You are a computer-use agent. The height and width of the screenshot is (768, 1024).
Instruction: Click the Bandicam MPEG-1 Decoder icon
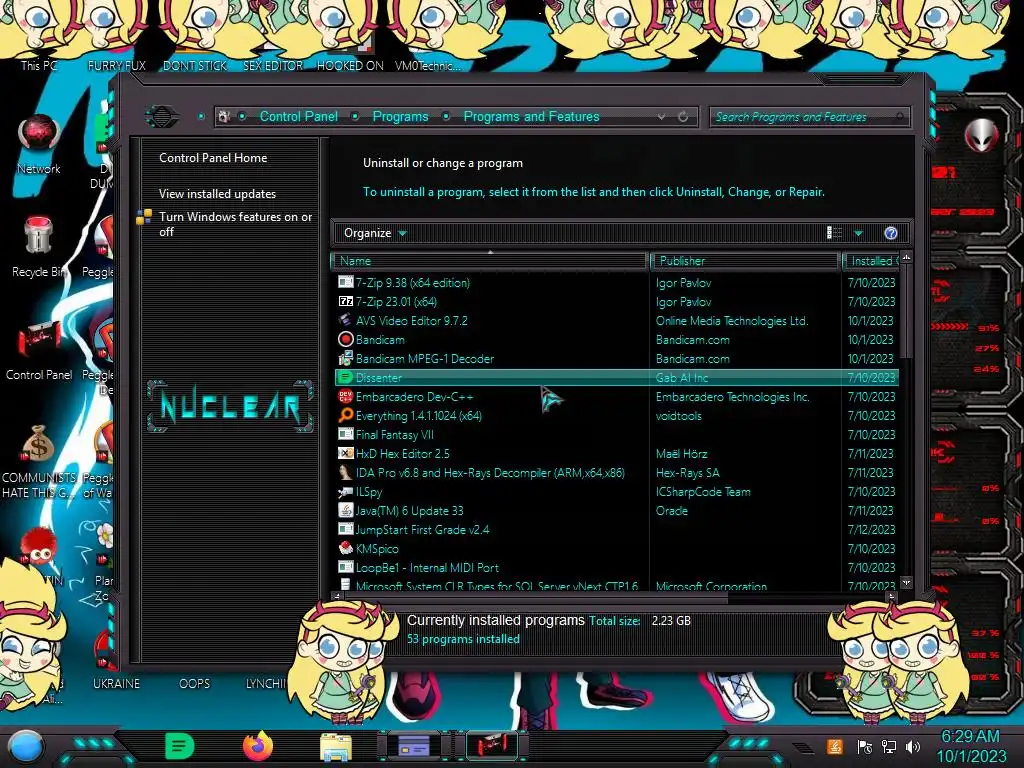point(345,358)
